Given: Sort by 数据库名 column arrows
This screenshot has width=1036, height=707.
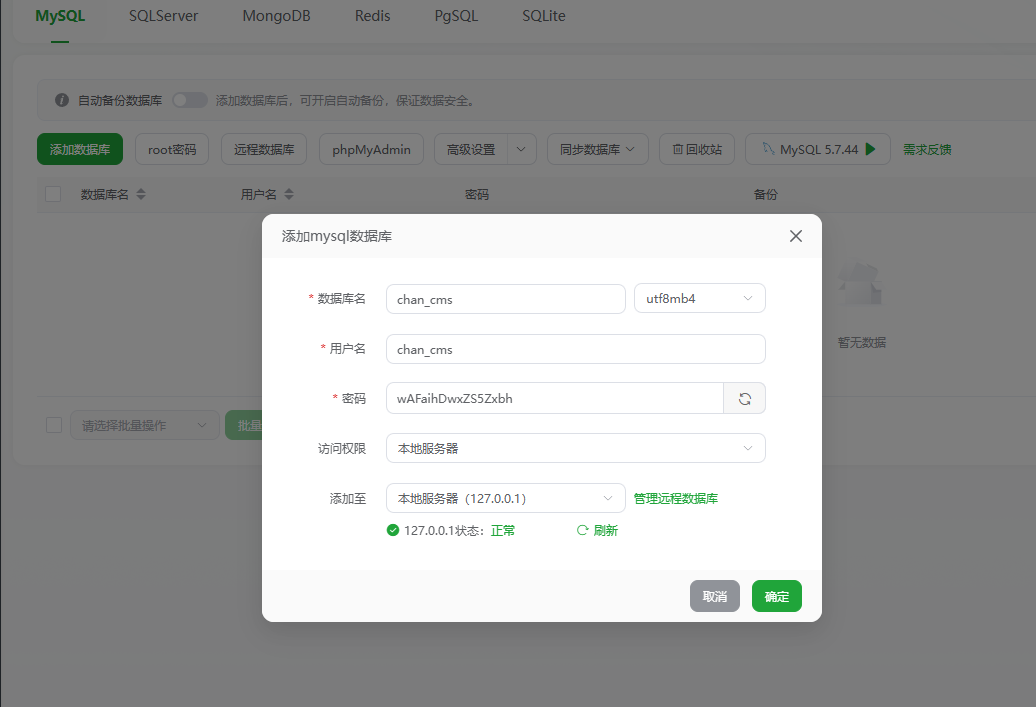Looking at the screenshot, I should 141,194.
